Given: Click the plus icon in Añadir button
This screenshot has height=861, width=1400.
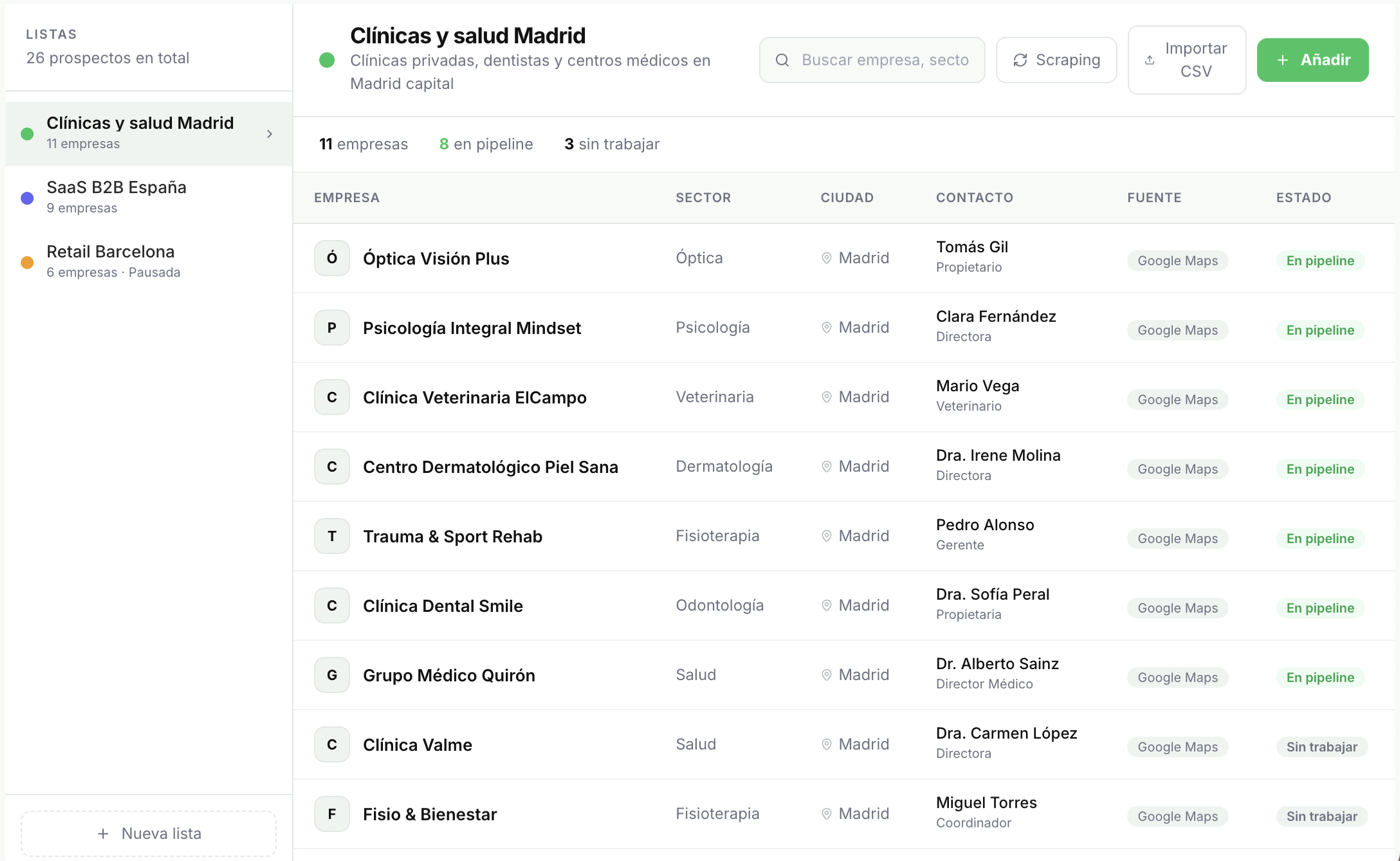Looking at the screenshot, I should coord(1282,60).
